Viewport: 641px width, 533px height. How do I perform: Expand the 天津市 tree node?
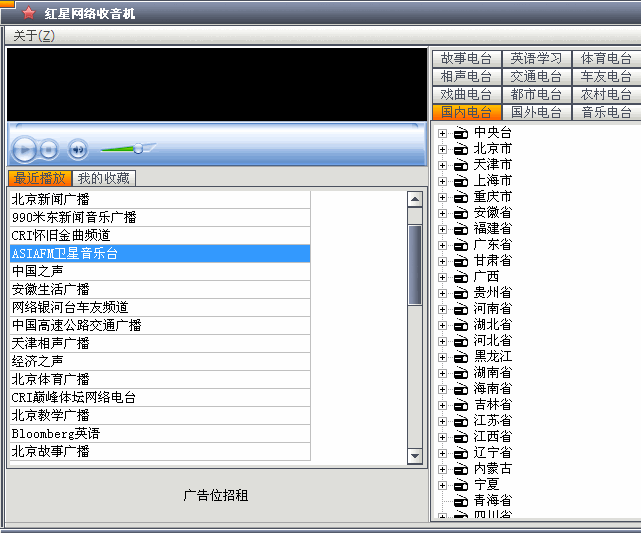coord(442,165)
